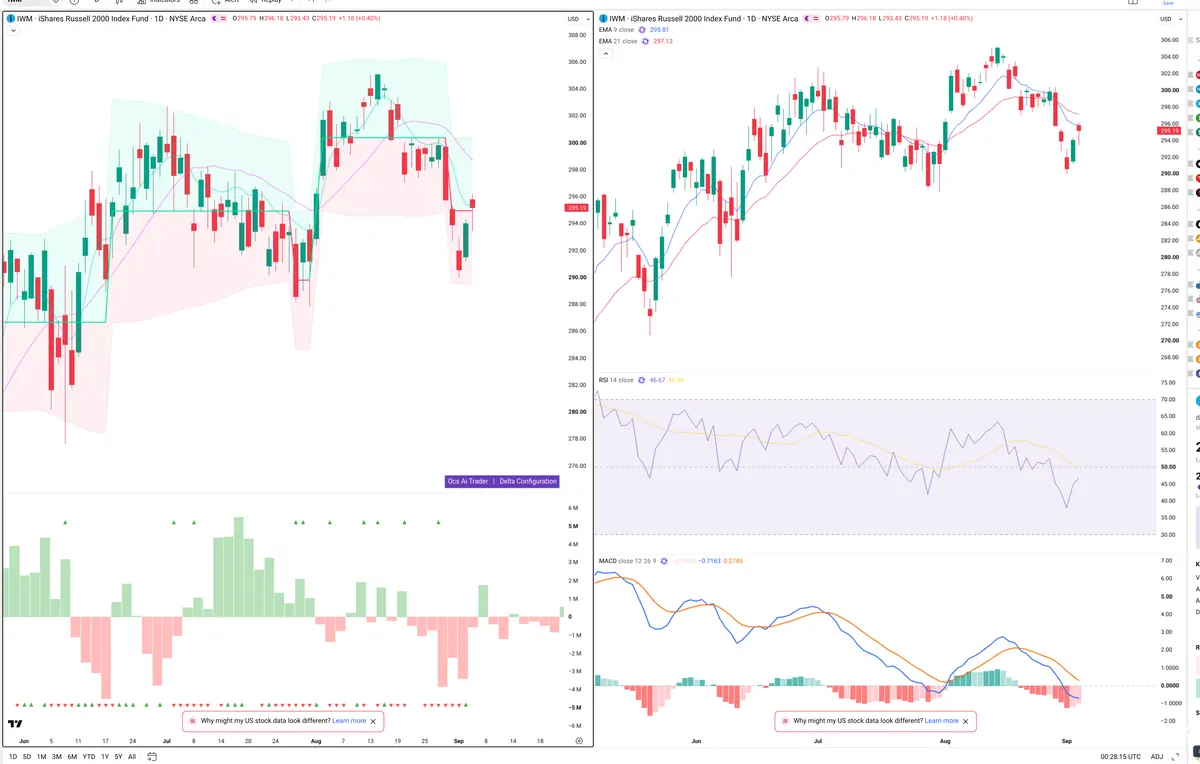The width and height of the screenshot is (1200, 764).
Task: Click the 00:28:15 UTC timezone clock
Action: (x=1121, y=757)
